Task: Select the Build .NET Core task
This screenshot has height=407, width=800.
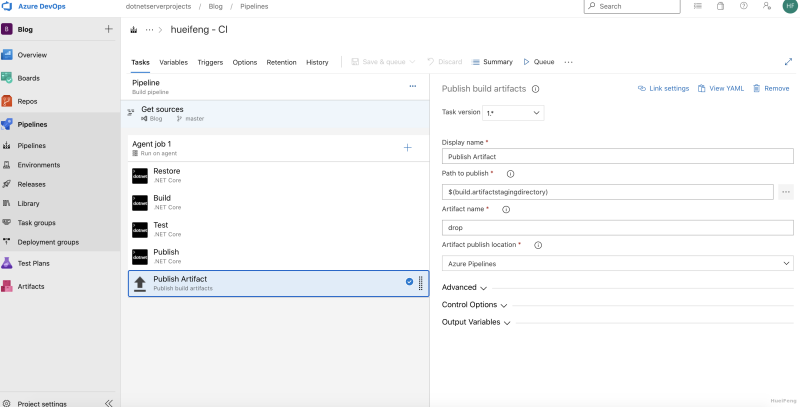Action: [x=278, y=202]
